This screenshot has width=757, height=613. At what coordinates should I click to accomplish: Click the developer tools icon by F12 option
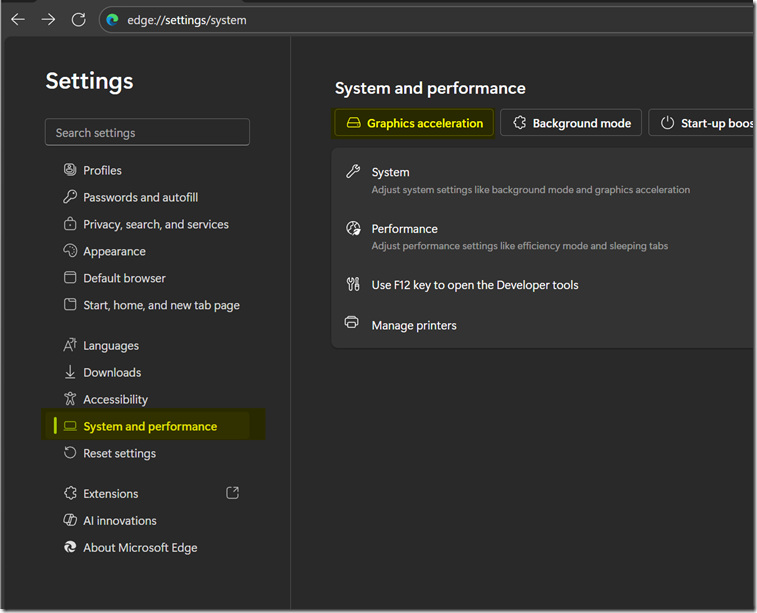[352, 284]
